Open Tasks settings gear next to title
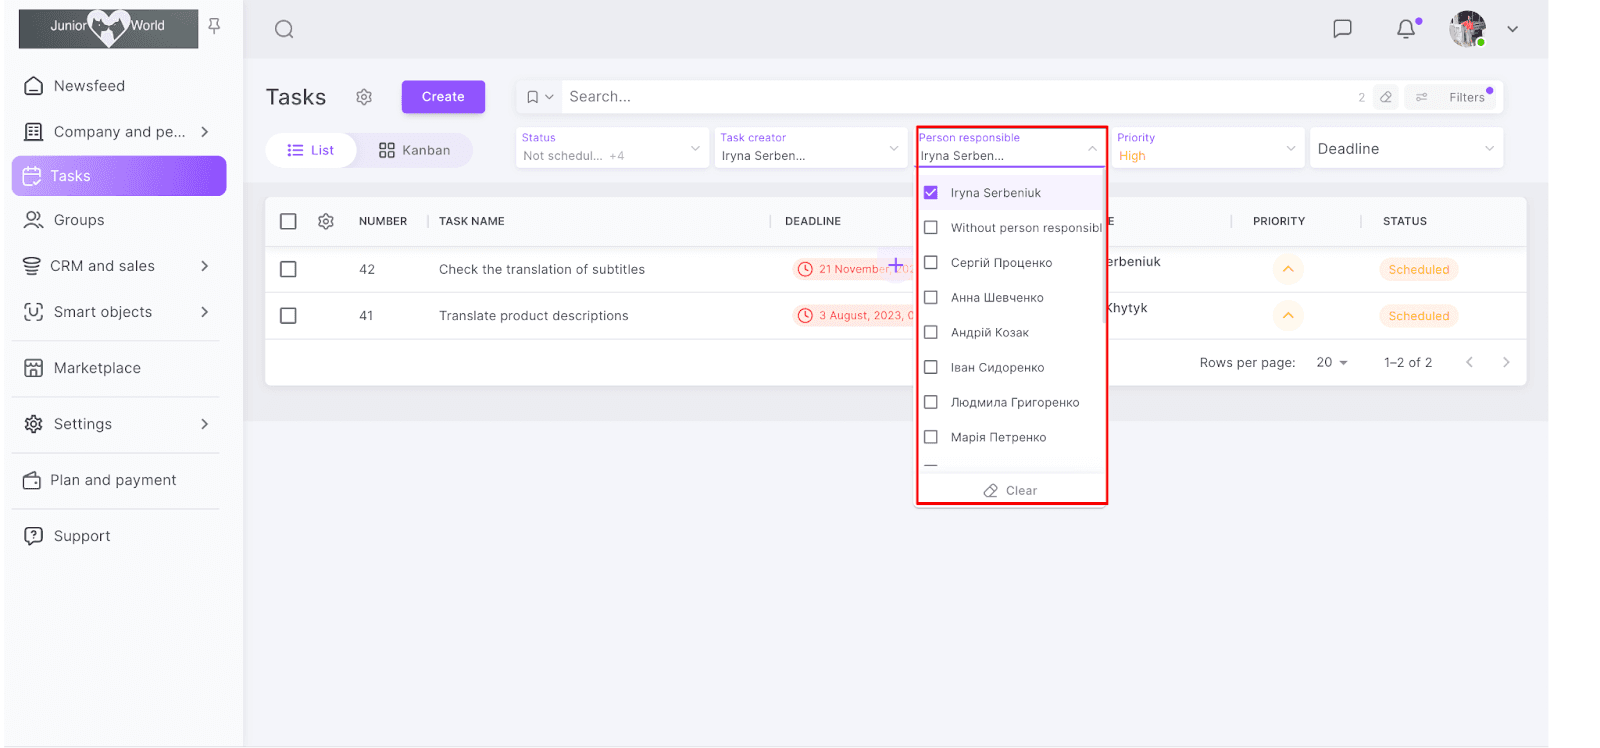1600x748 pixels. click(x=364, y=97)
